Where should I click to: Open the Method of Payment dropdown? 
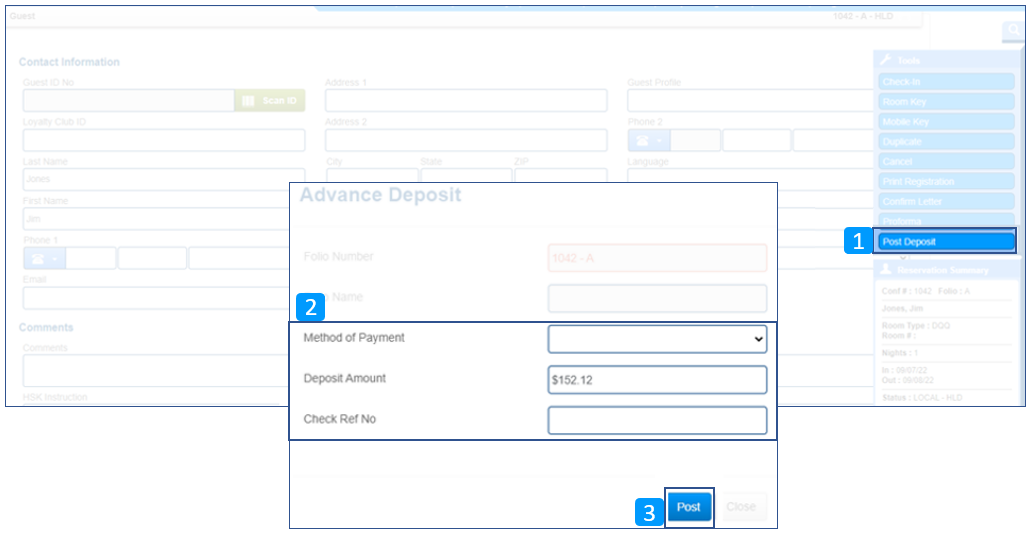[x=657, y=339]
